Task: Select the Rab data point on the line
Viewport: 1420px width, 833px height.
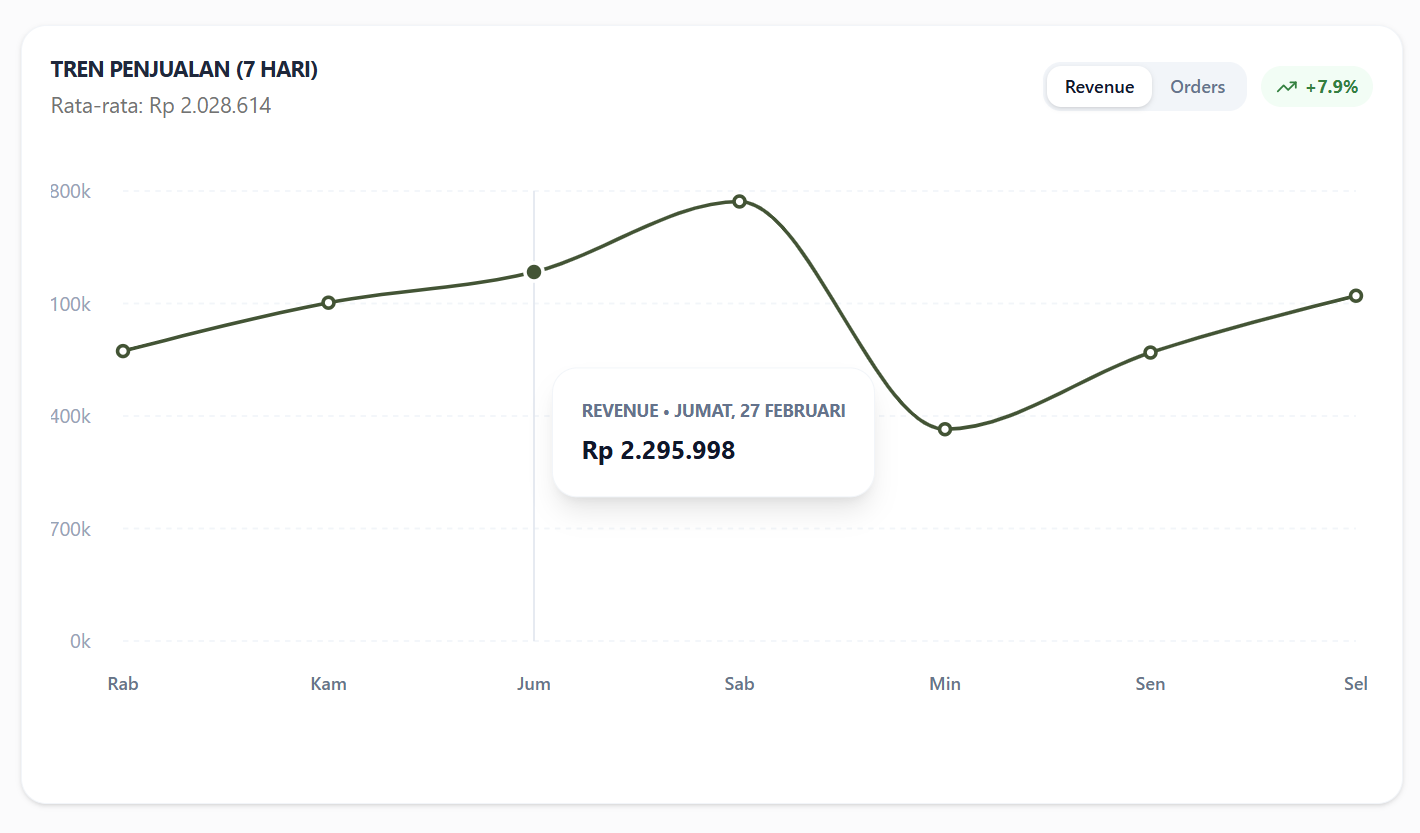Action: [x=123, y=351]
